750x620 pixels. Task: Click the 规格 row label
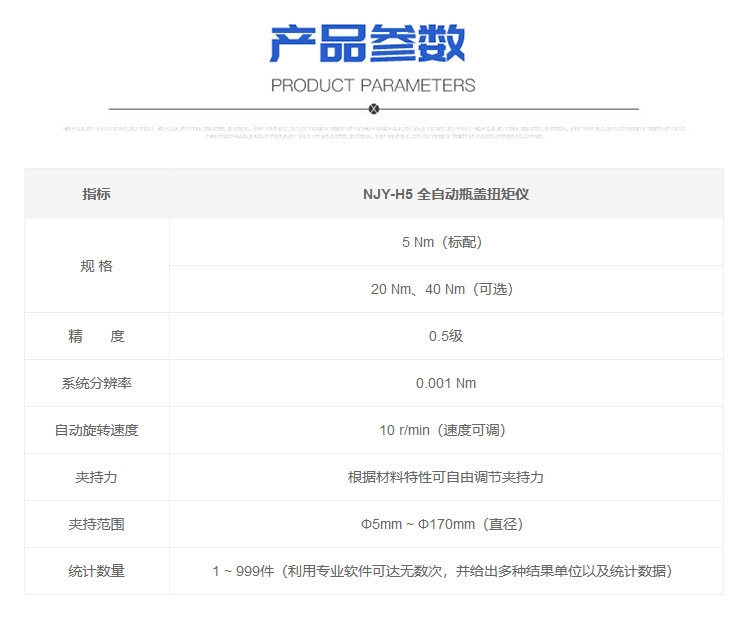click(x=97, y=266)
